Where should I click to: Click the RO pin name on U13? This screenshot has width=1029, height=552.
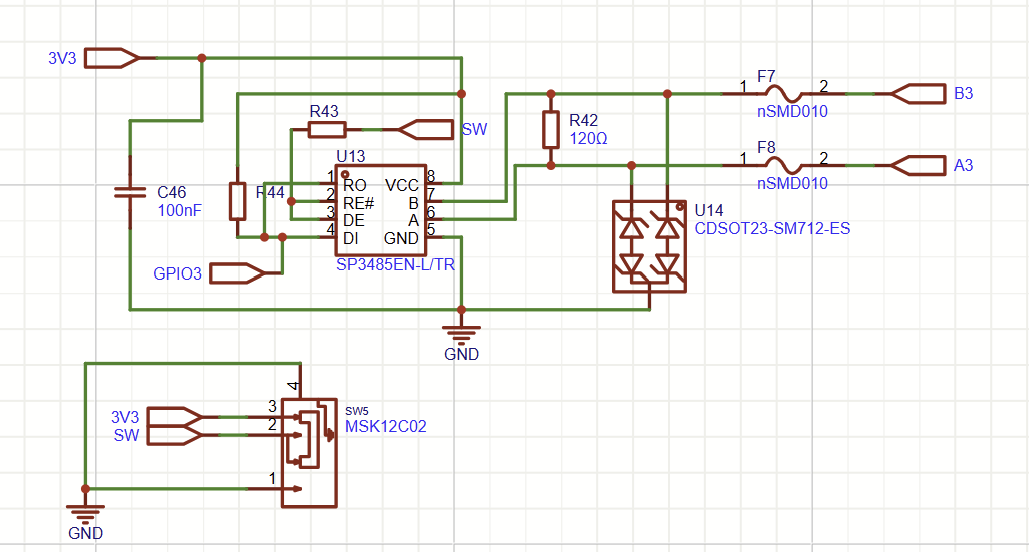(x=354, y=185)
